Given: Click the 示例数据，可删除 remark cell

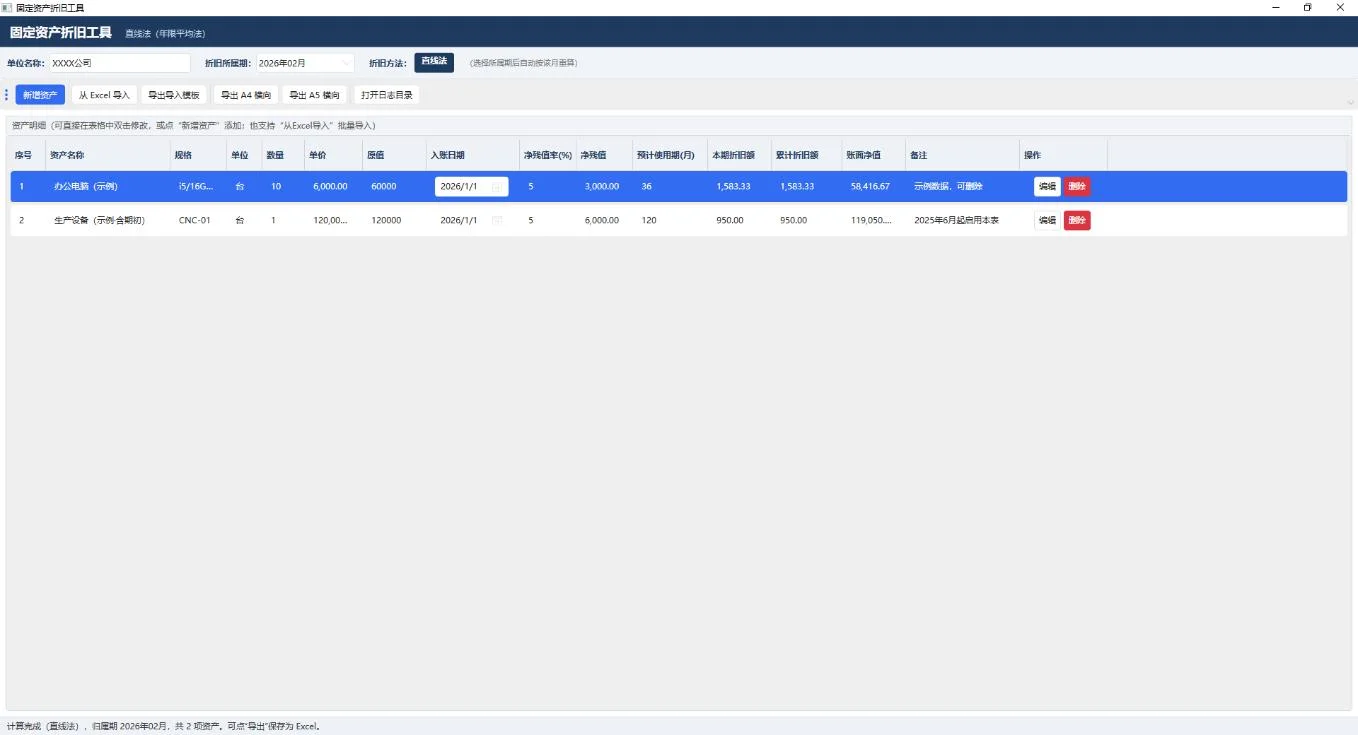Looking at the screenshot, I should 962,187.
